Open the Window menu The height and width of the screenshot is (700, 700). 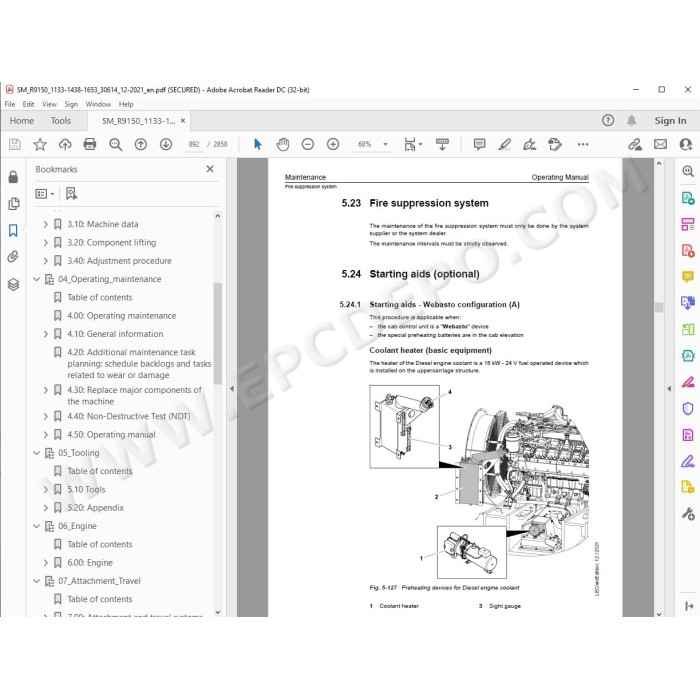pos(98,104)
